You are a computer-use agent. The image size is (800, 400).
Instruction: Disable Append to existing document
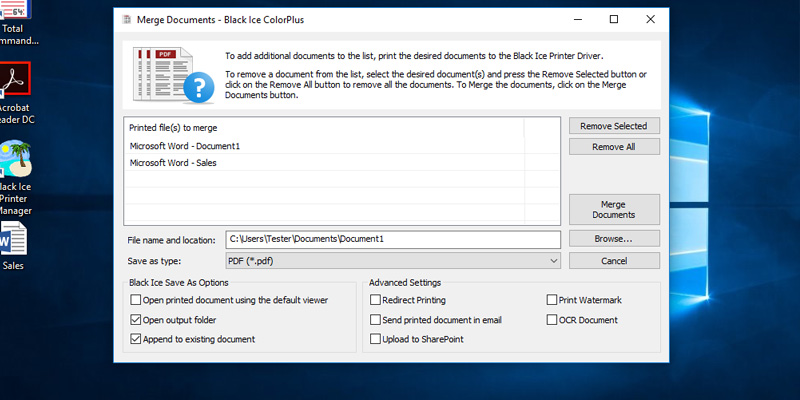coord(136,339)
